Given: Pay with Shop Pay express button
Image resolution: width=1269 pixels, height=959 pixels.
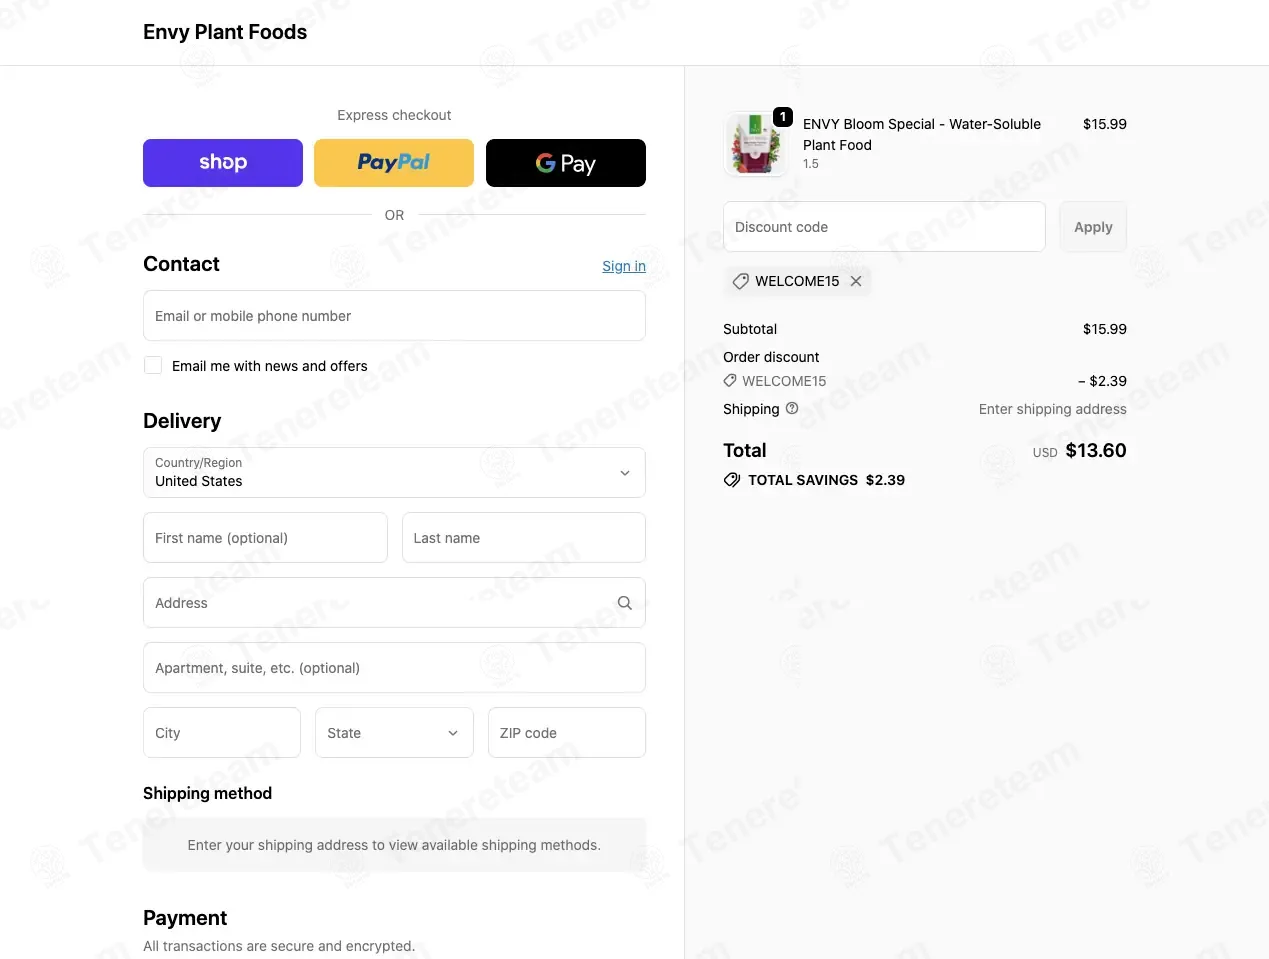Looking at the screenshot, I should tap(223, 163).
